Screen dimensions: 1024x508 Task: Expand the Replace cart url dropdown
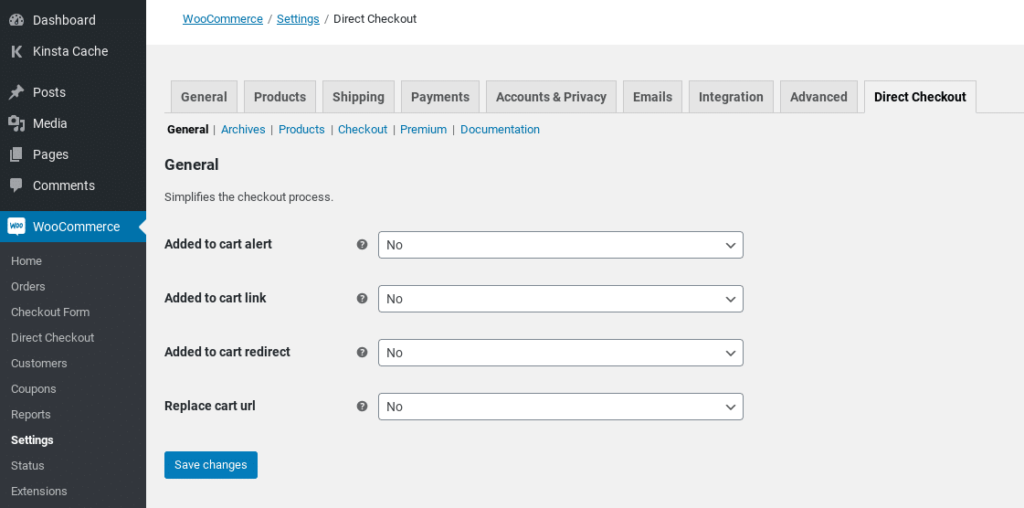(x=560, y=407)
